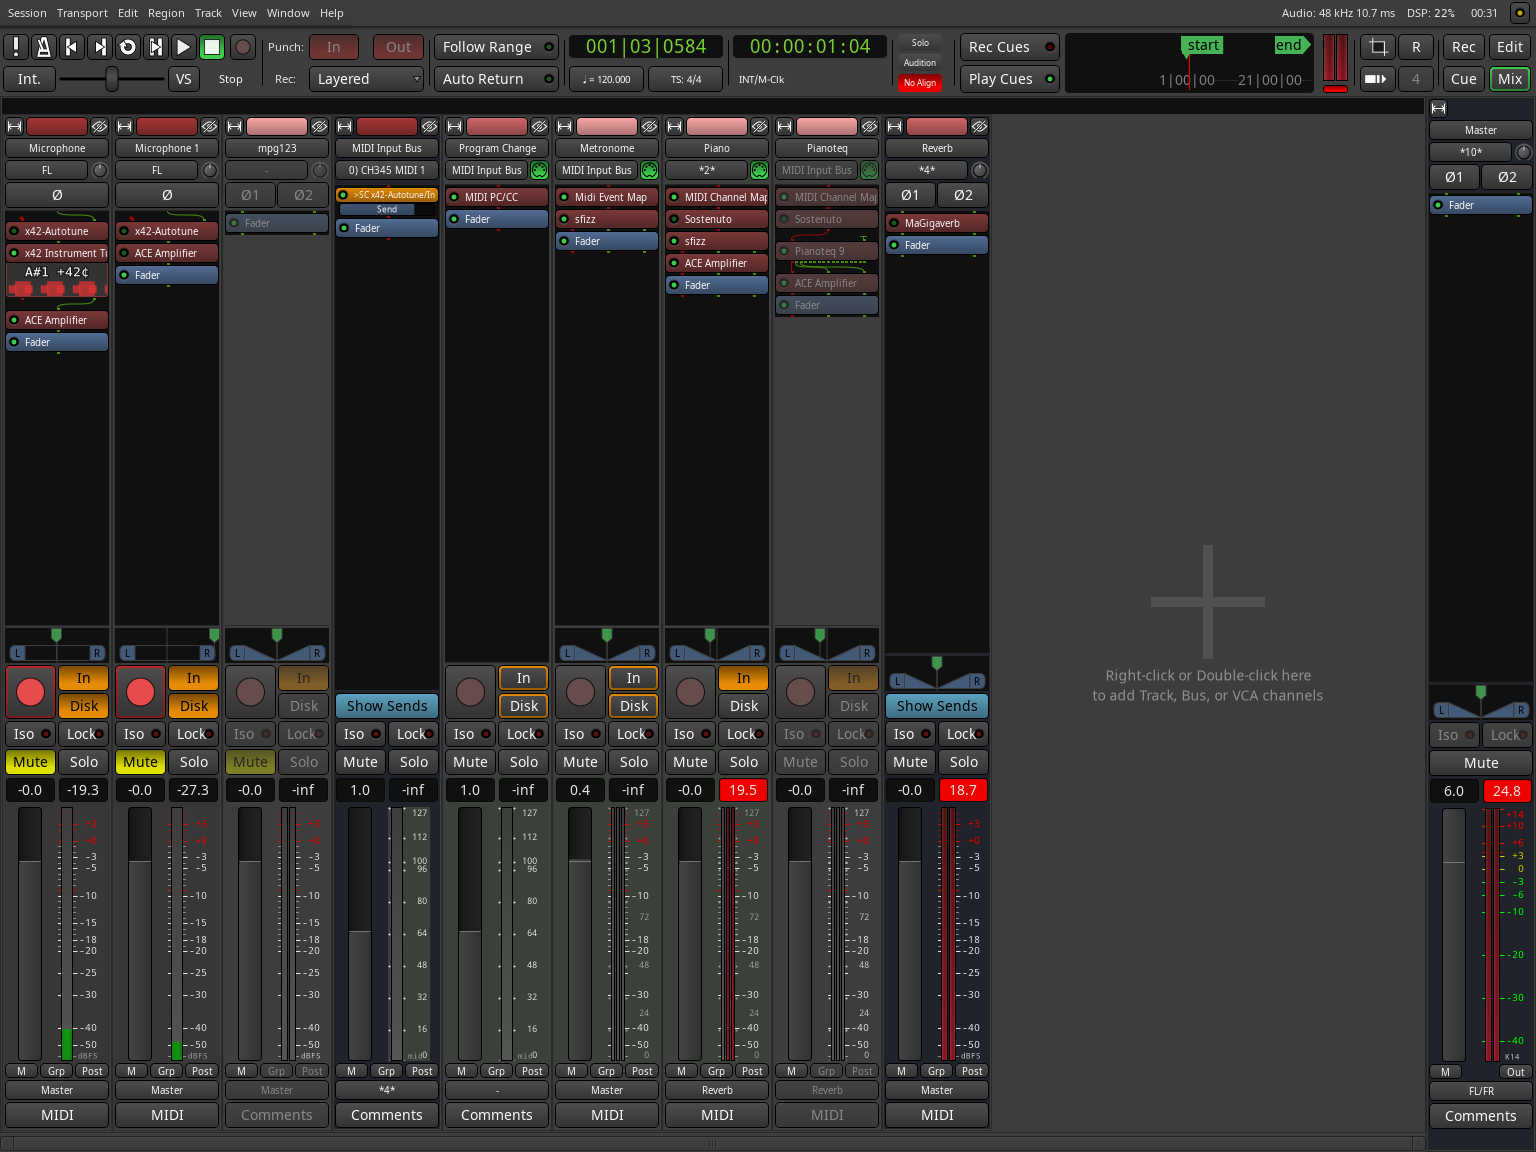1536x1152 pixels.
Task: Click the global record button
Action: pyautogui.click(x=242, y=47)
